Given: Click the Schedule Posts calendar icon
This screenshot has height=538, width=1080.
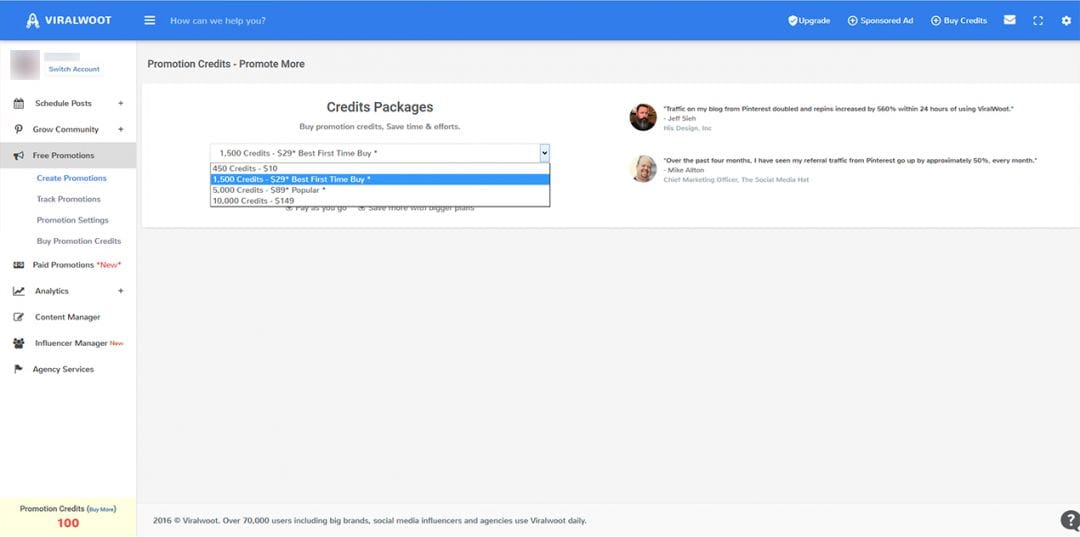Looking at the screenshot, I should coord(19,103).
